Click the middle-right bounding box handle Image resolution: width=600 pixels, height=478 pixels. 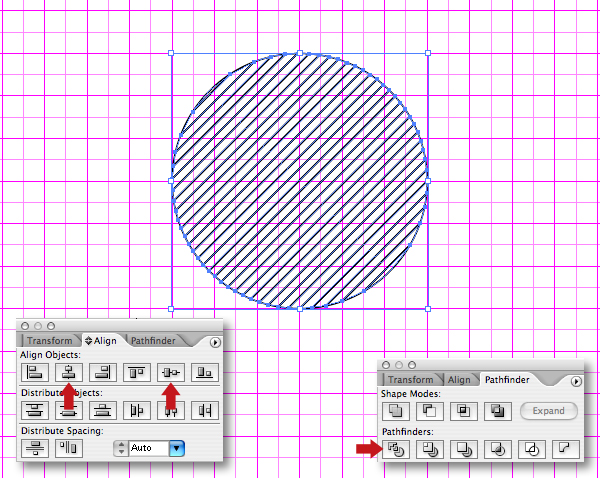(428, 181)
